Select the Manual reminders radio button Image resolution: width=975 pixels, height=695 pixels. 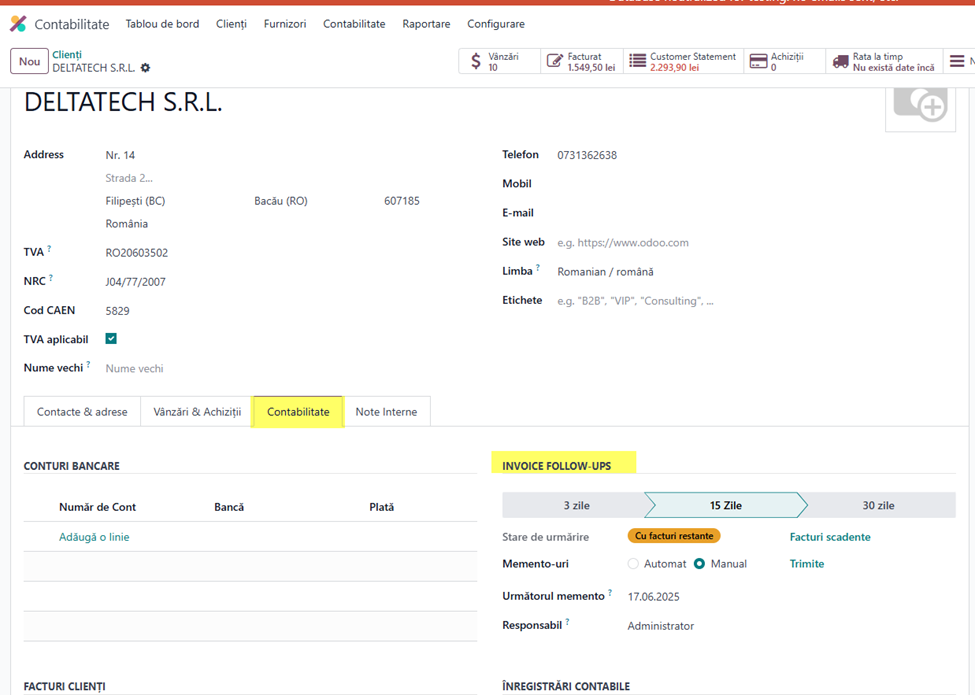point(700,564)
